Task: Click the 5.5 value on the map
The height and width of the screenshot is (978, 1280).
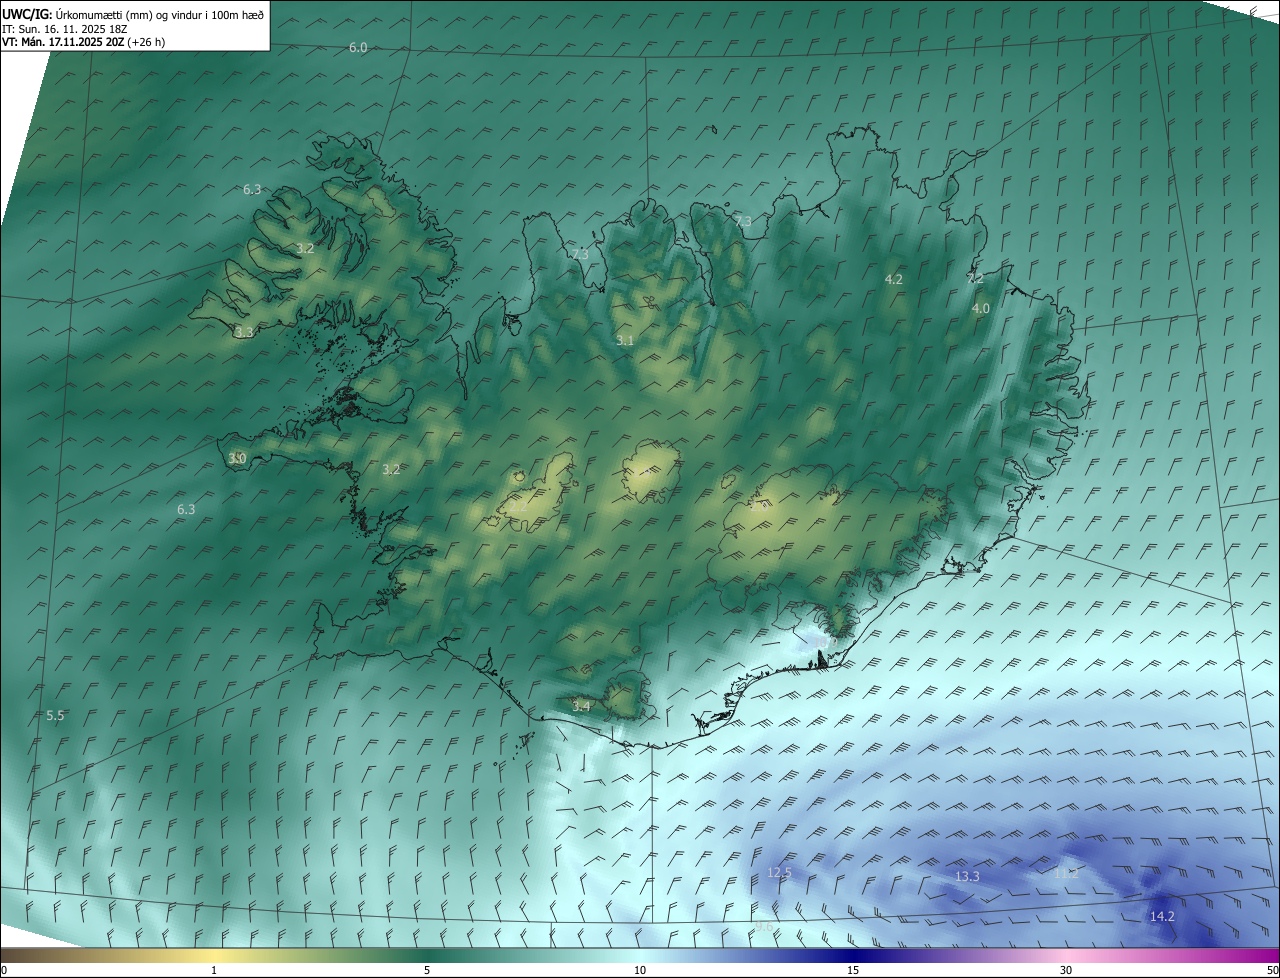Action: point(55,716)
